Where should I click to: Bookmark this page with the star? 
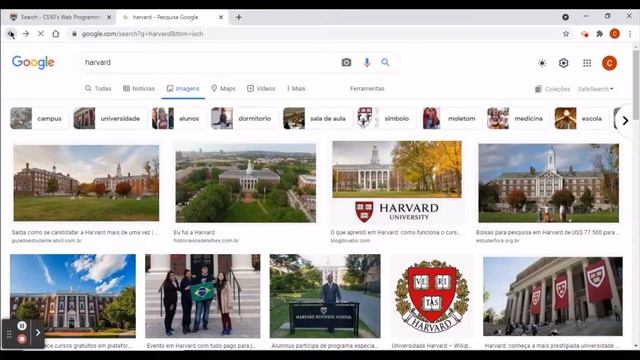pos(566,34)
